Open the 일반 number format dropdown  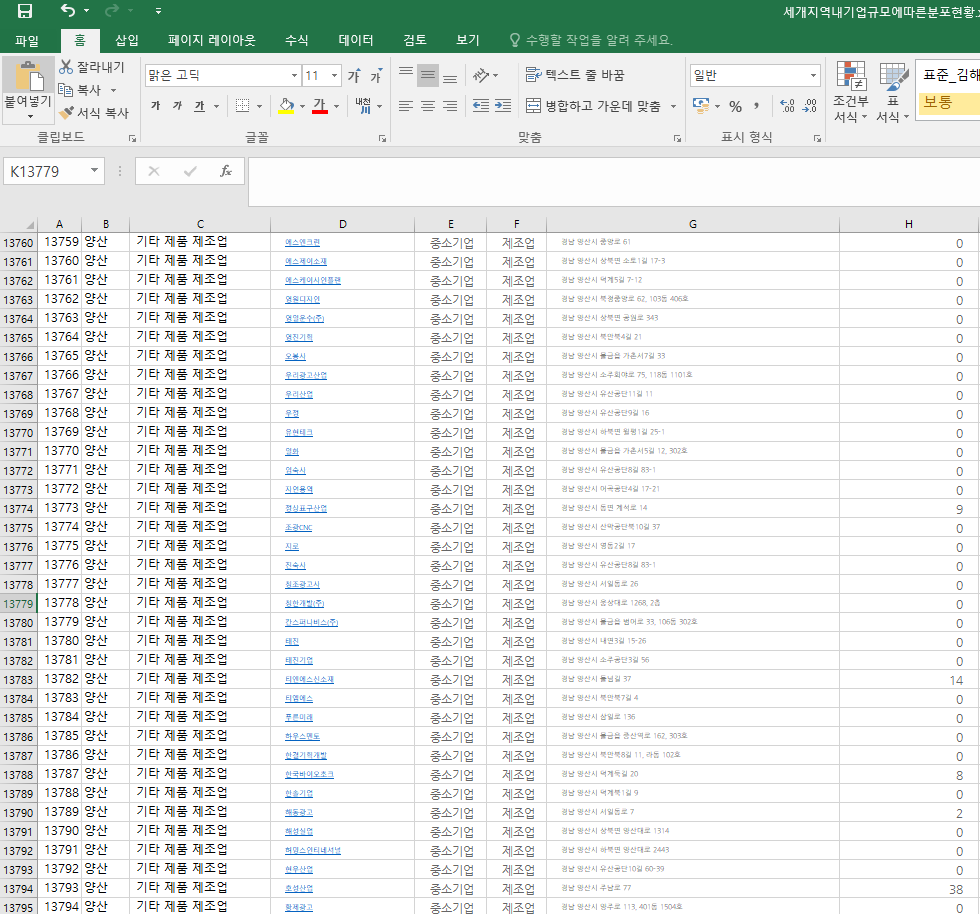813,76
